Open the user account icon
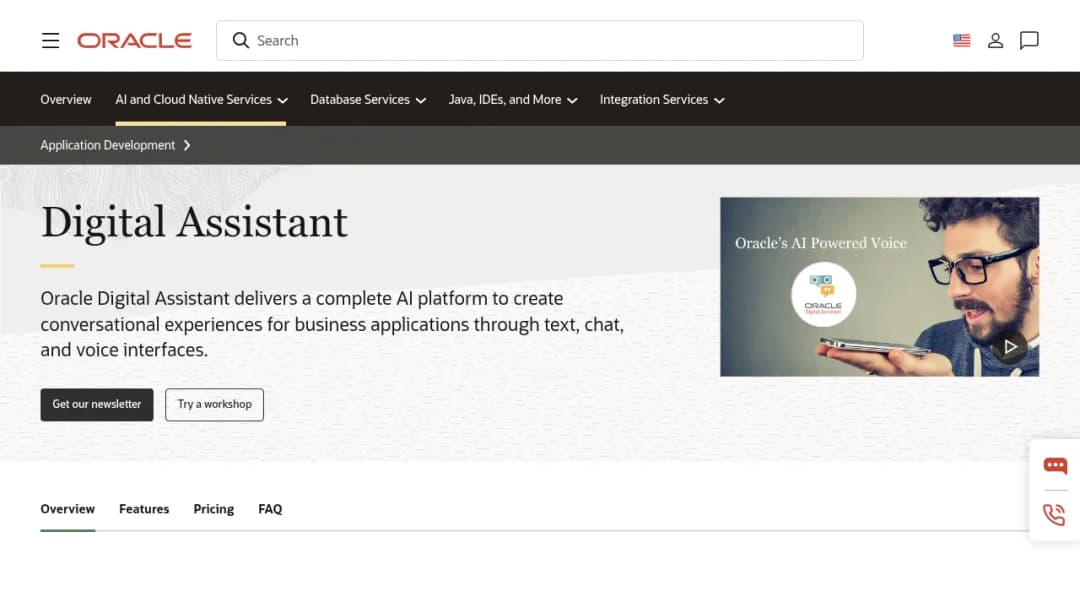The height and width of the screenshot is (608, 1080). coord(995,41)
